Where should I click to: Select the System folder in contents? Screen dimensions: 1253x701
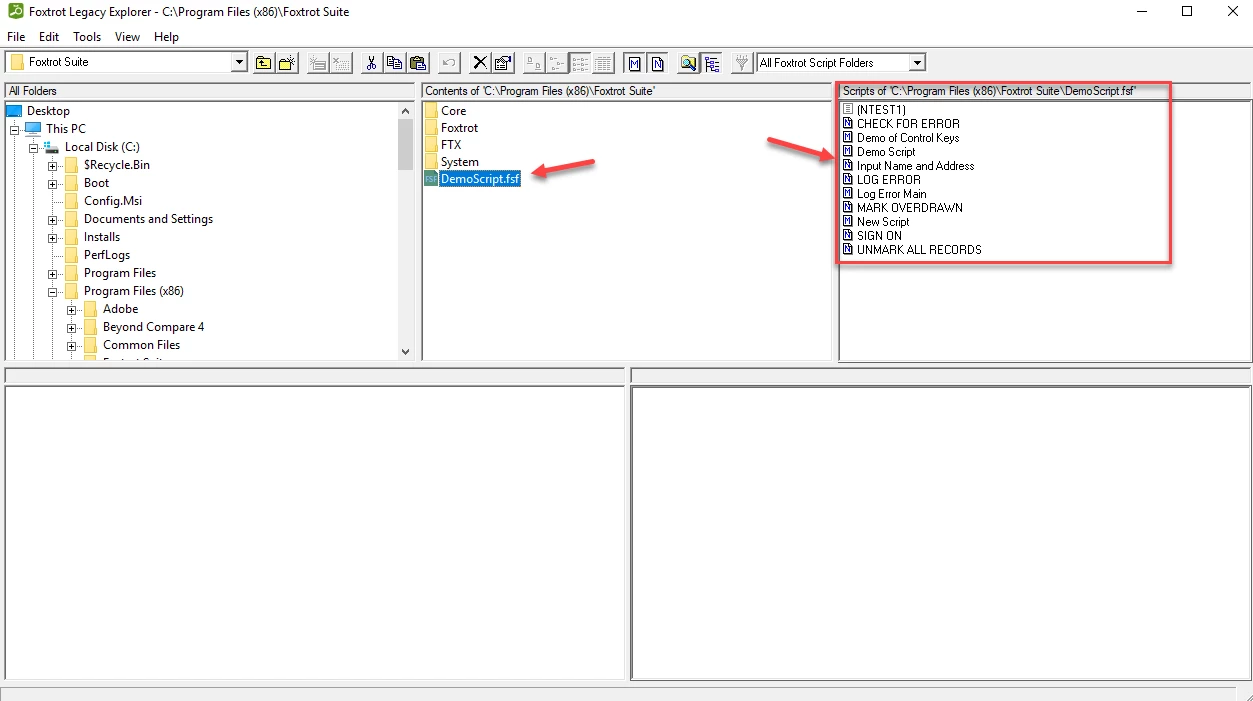[459, 162]
